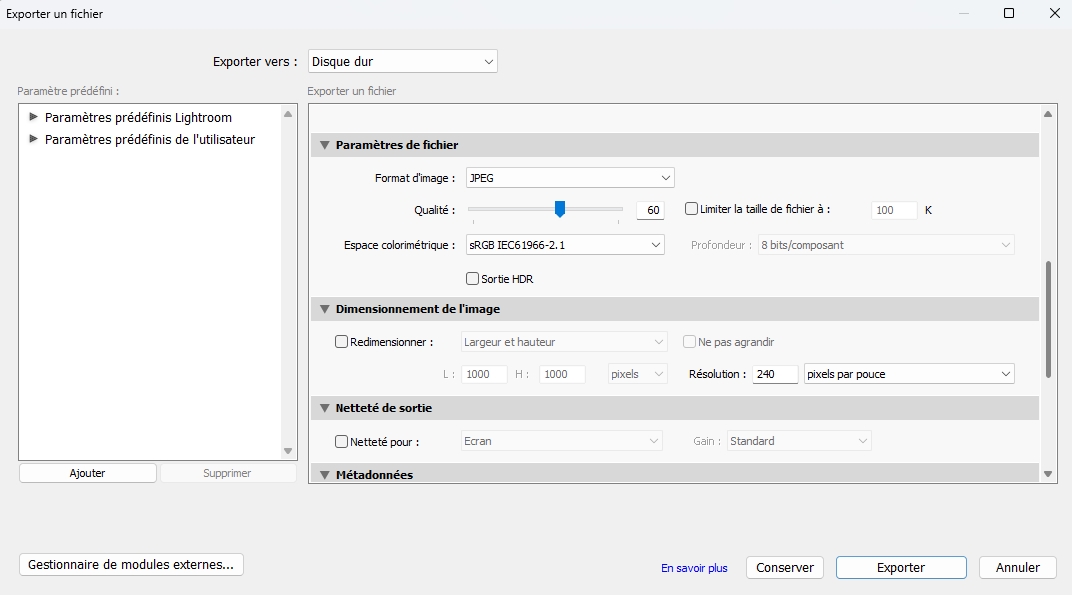
Task: Expand Paramètres prédéfinis de l'utilisateur
Action: pyautogui.click(x=34, y=139)
